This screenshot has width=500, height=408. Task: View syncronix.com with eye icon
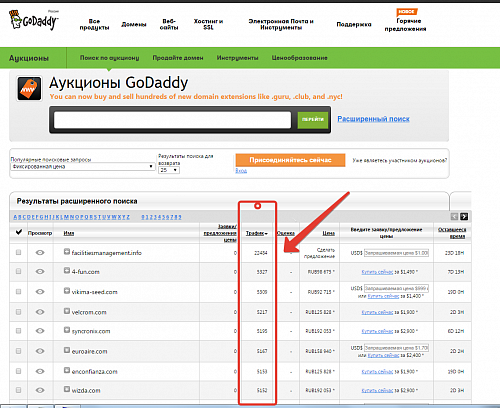click(x=40, y=331)
